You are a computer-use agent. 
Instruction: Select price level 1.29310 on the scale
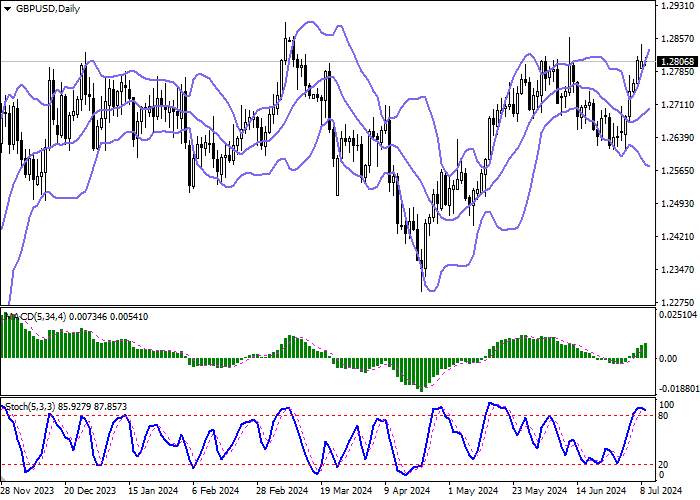tap(678, 6)
